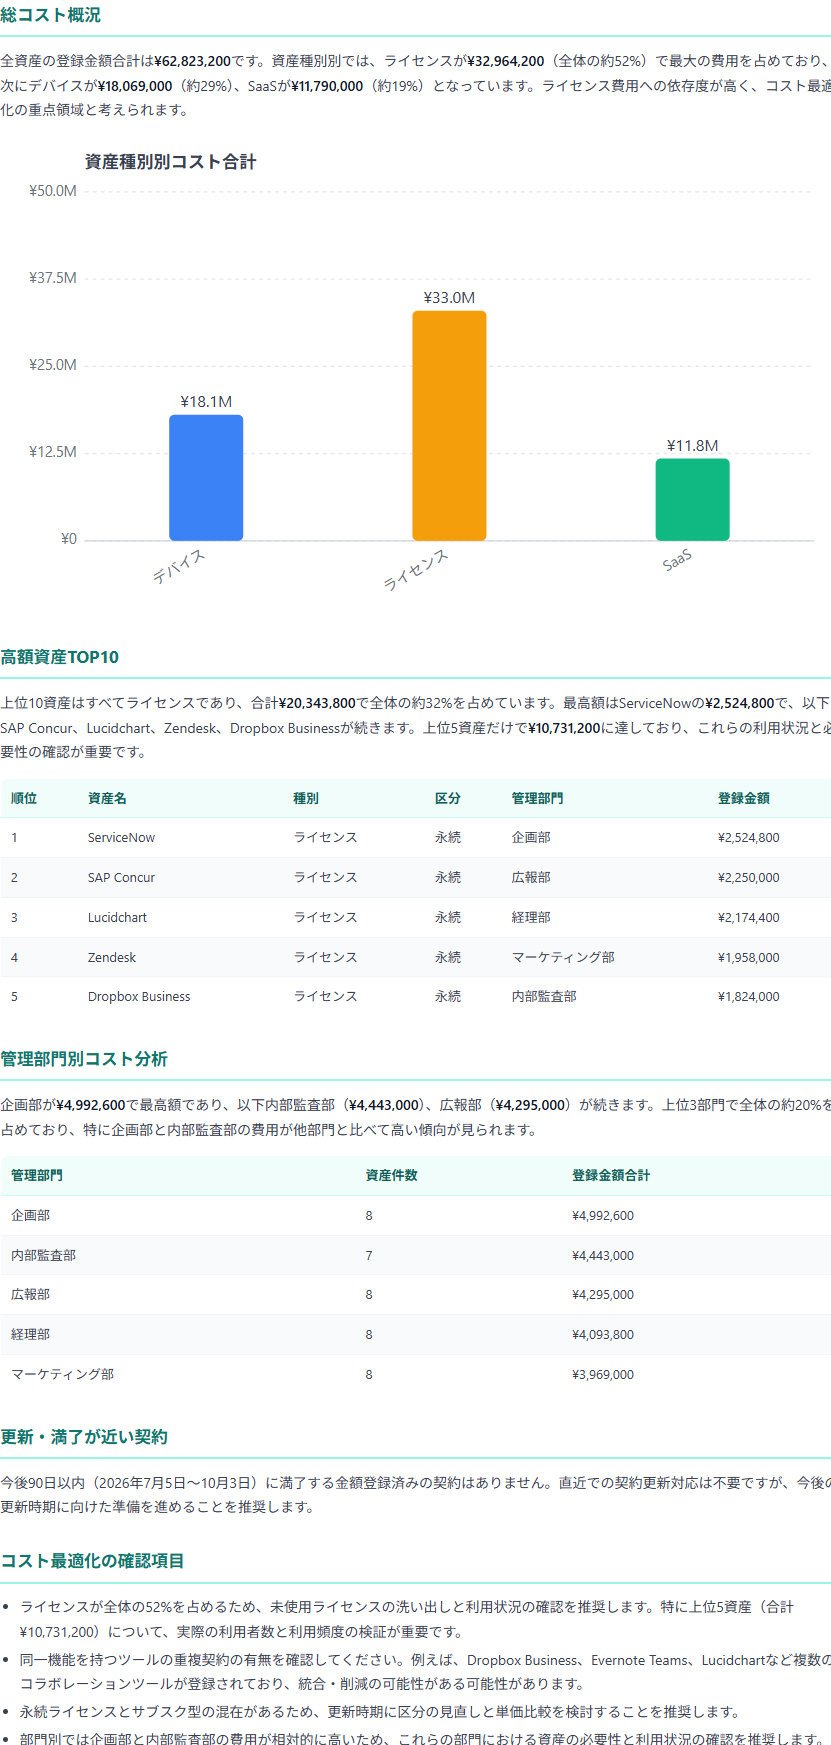
Task: Click the Dropbox Business row asset name
Action: [x=139, y=997]
